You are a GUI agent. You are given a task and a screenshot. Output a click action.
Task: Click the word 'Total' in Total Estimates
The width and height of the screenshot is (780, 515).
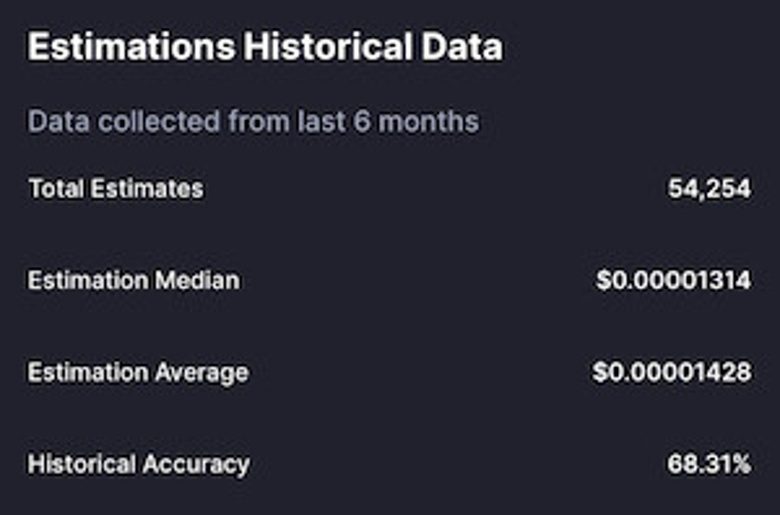click(x=53, y=188)
